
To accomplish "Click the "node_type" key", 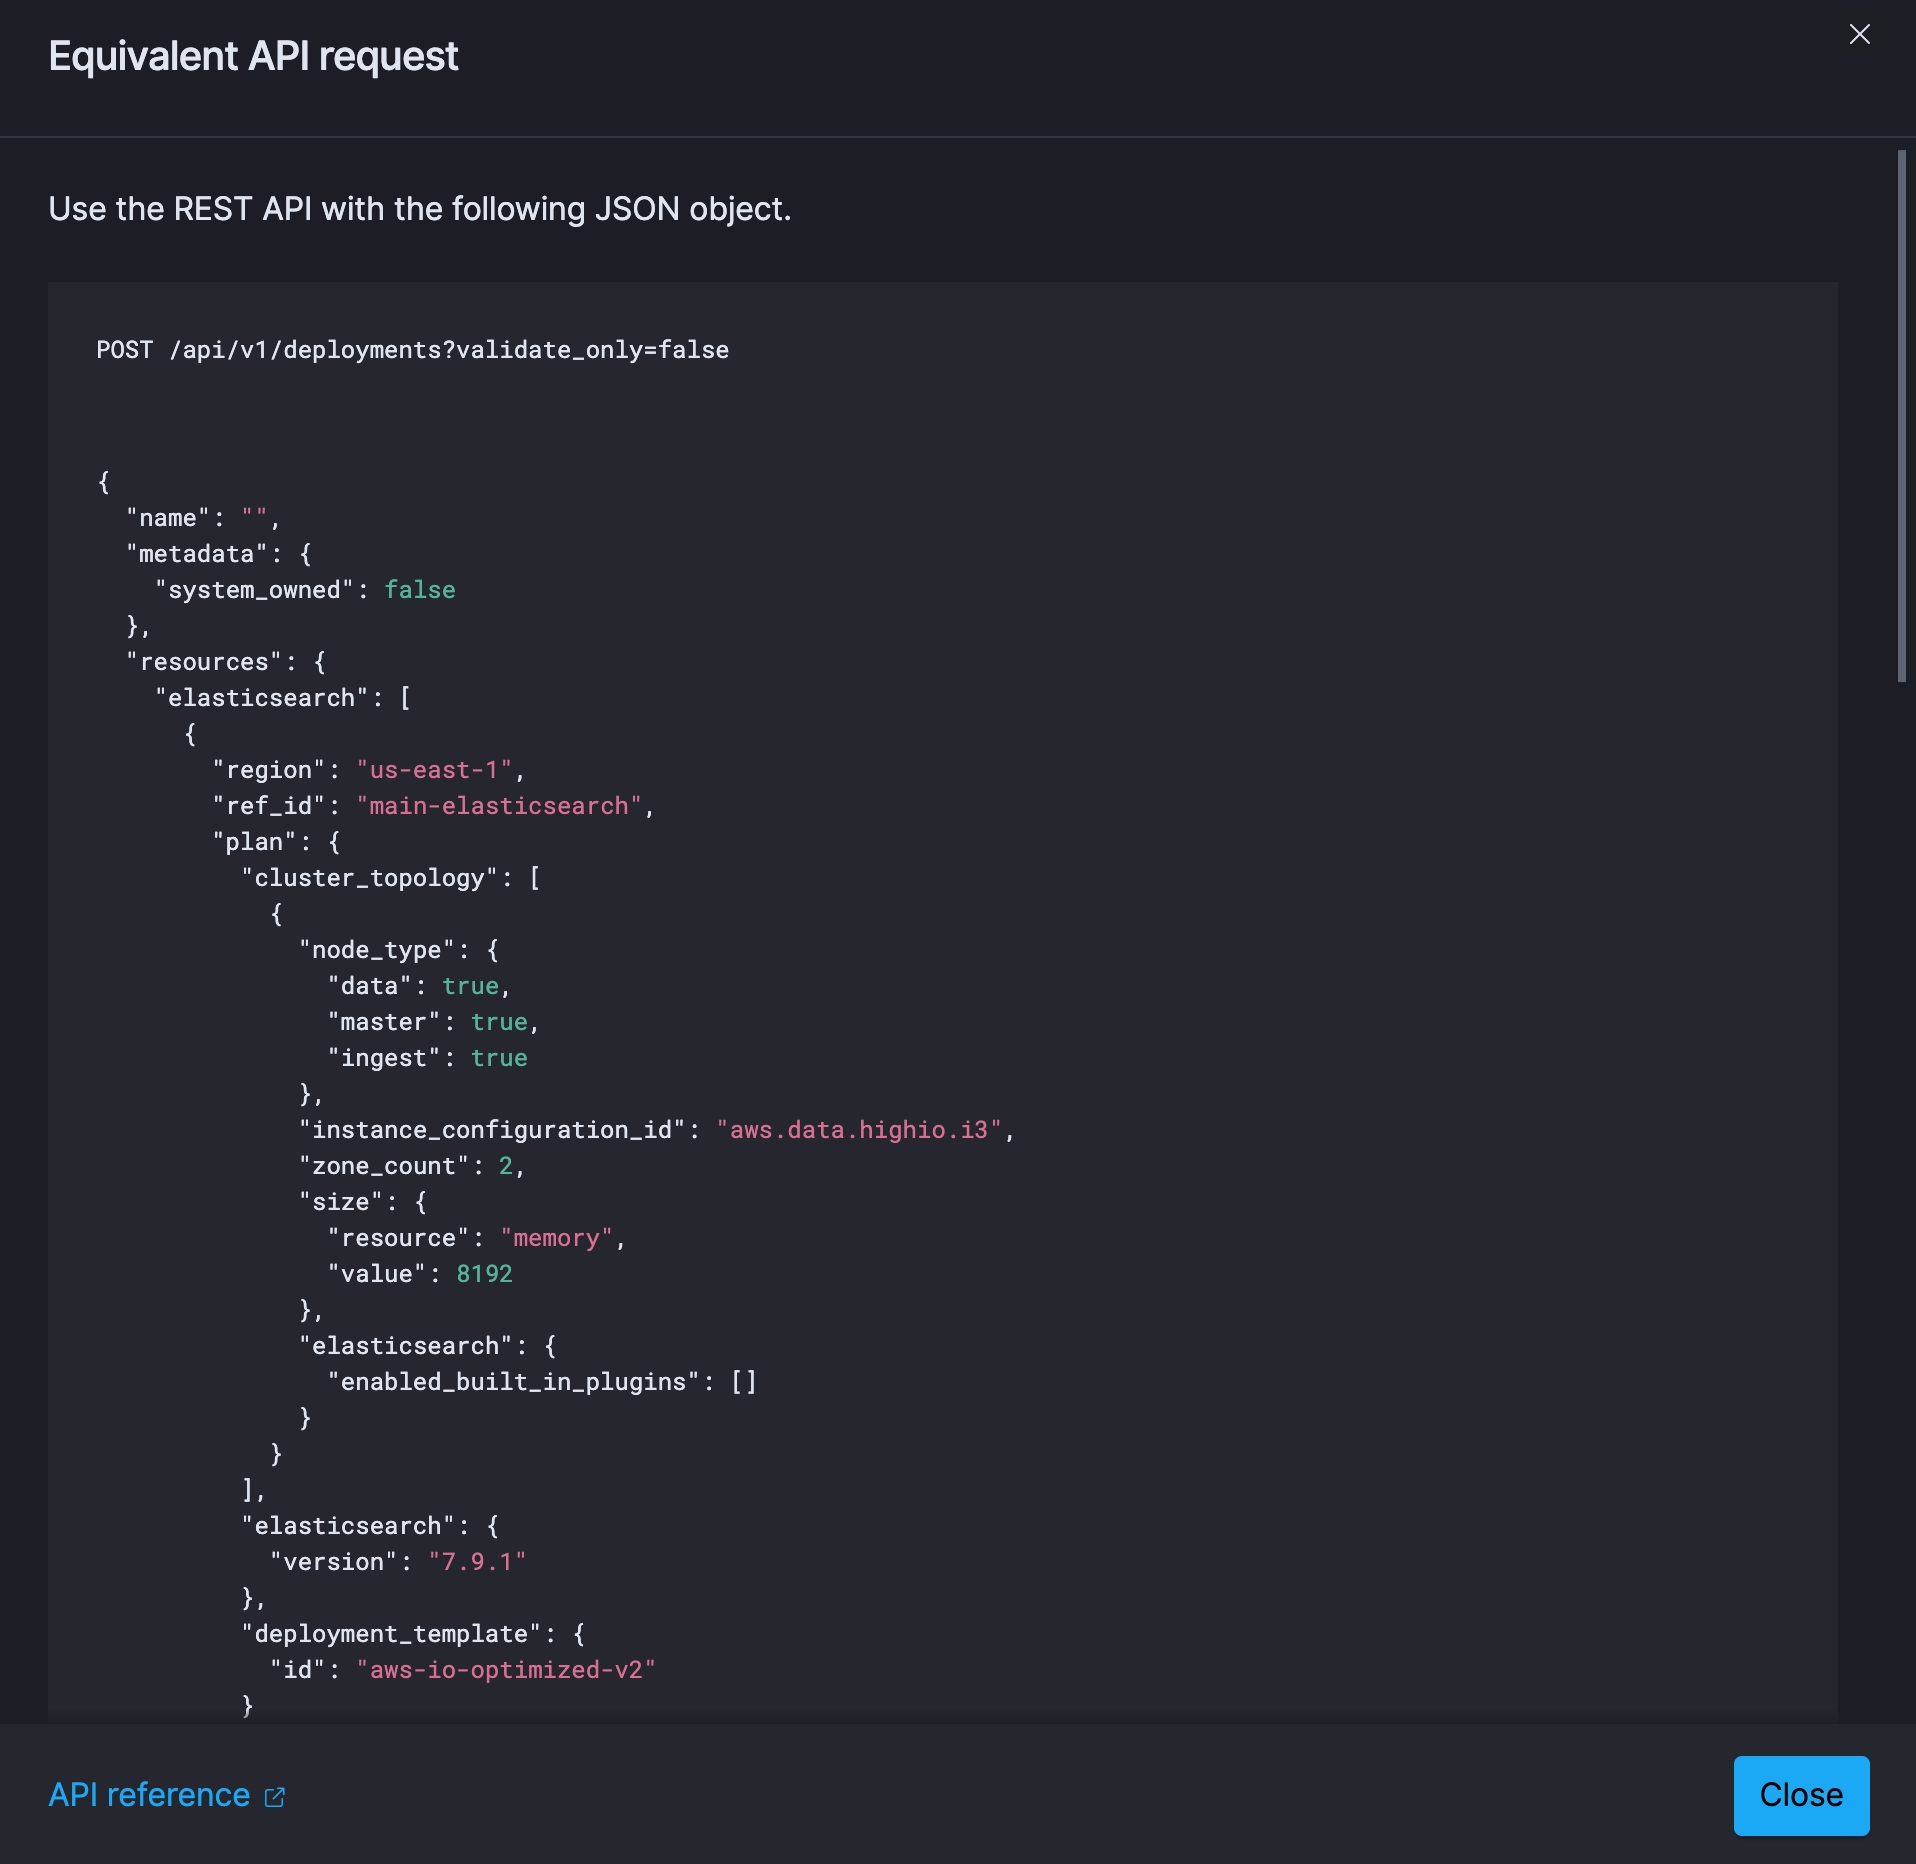I will (377, 950).
